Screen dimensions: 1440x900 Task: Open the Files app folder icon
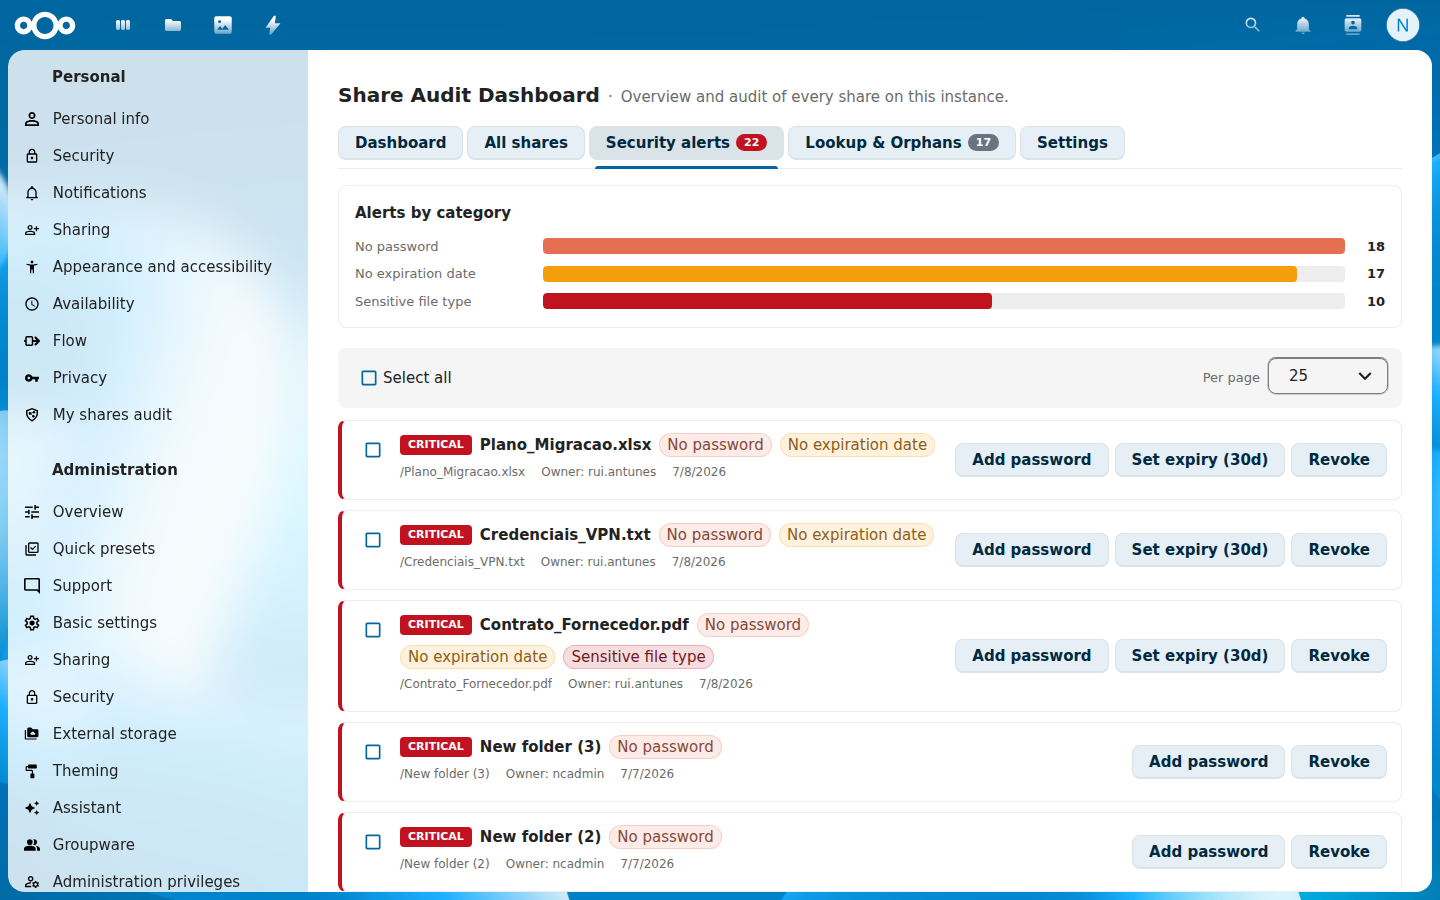[x=173, y=25]
